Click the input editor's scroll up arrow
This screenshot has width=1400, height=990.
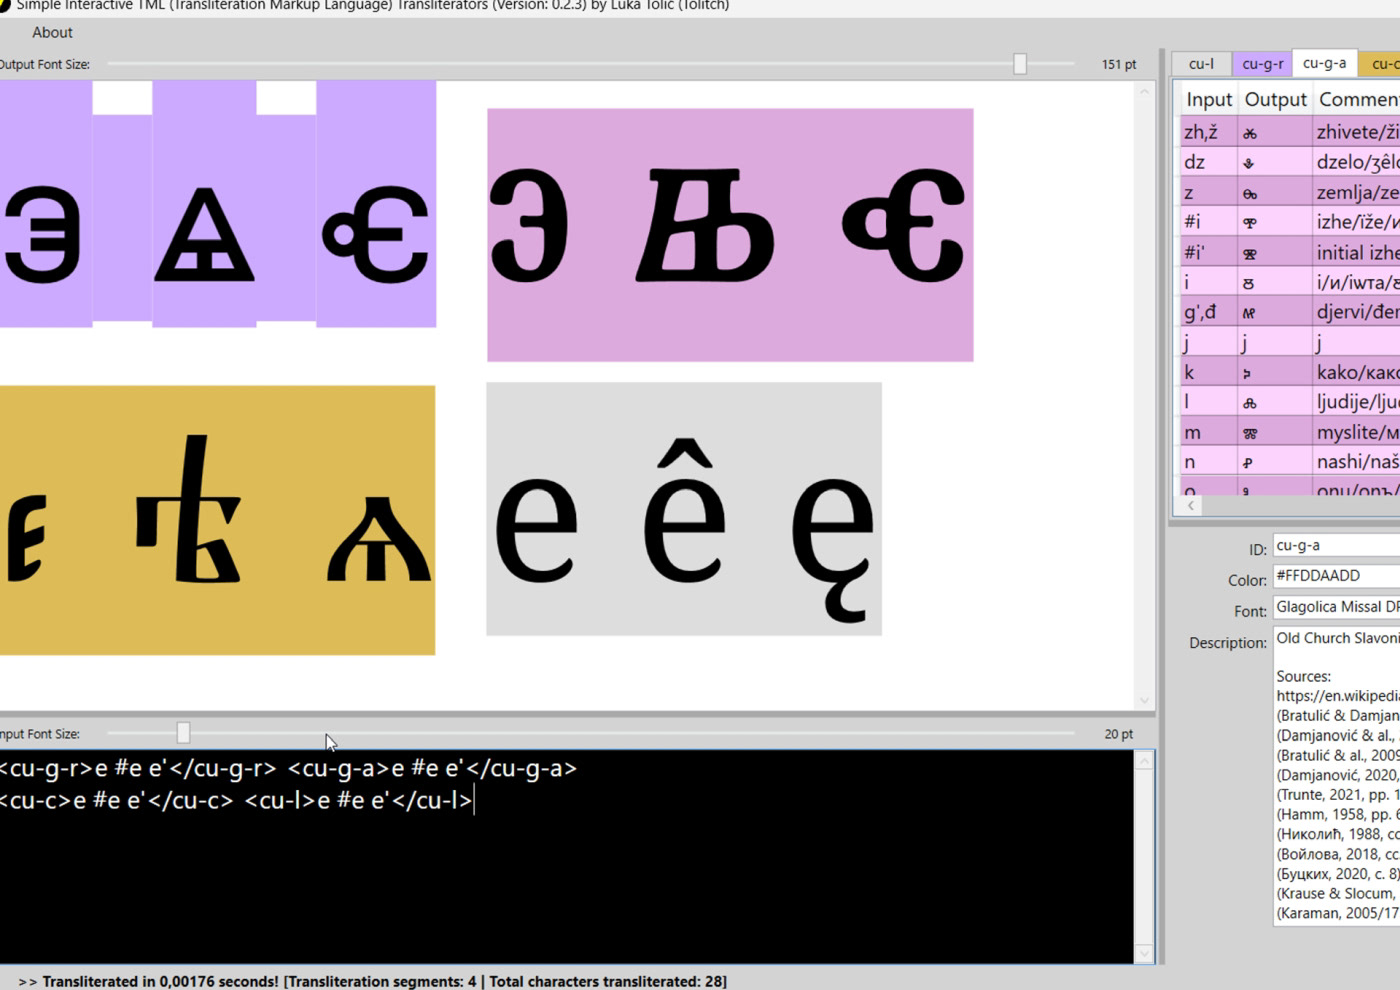coord(1145,761)
